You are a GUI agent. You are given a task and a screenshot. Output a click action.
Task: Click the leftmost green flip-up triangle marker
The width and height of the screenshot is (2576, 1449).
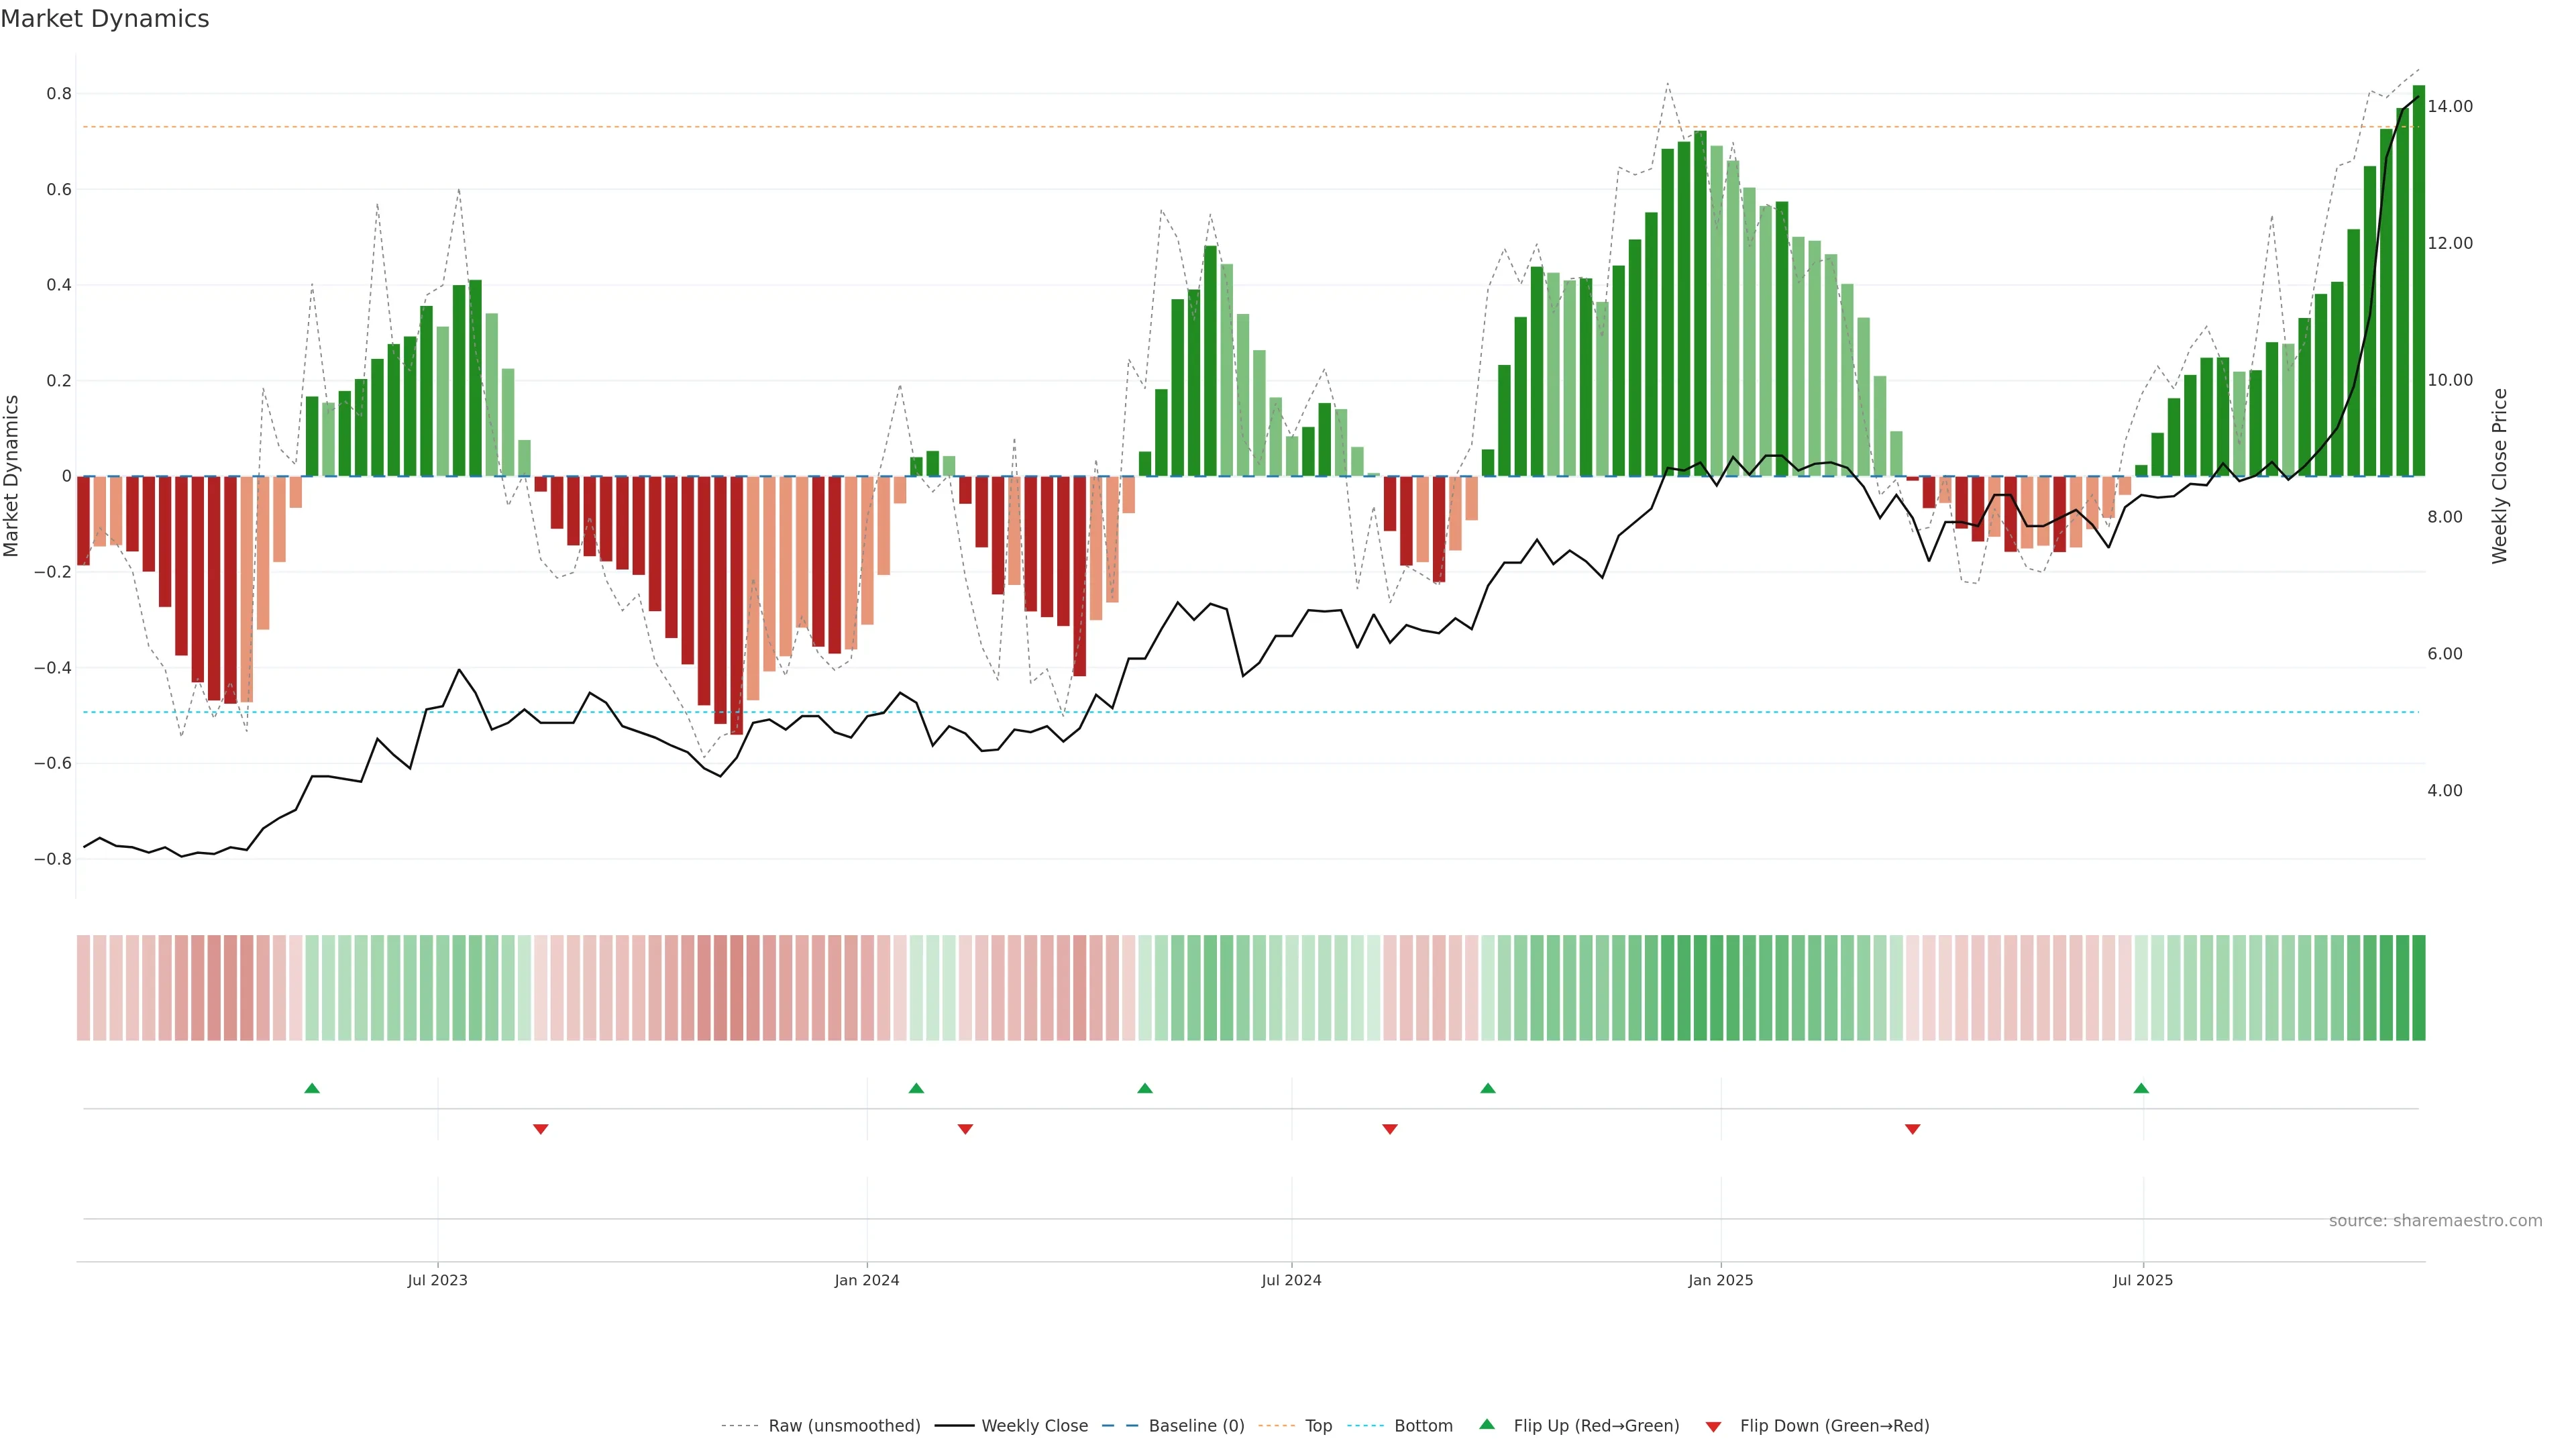pyautogui.click(x=312, y=1088)
